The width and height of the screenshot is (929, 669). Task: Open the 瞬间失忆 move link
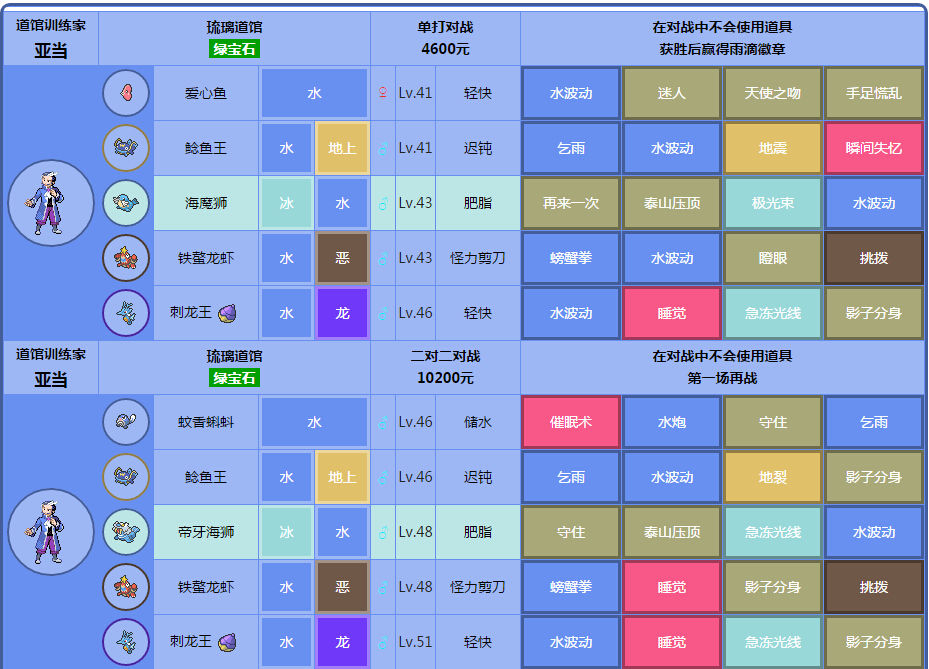tap(874, 148)
